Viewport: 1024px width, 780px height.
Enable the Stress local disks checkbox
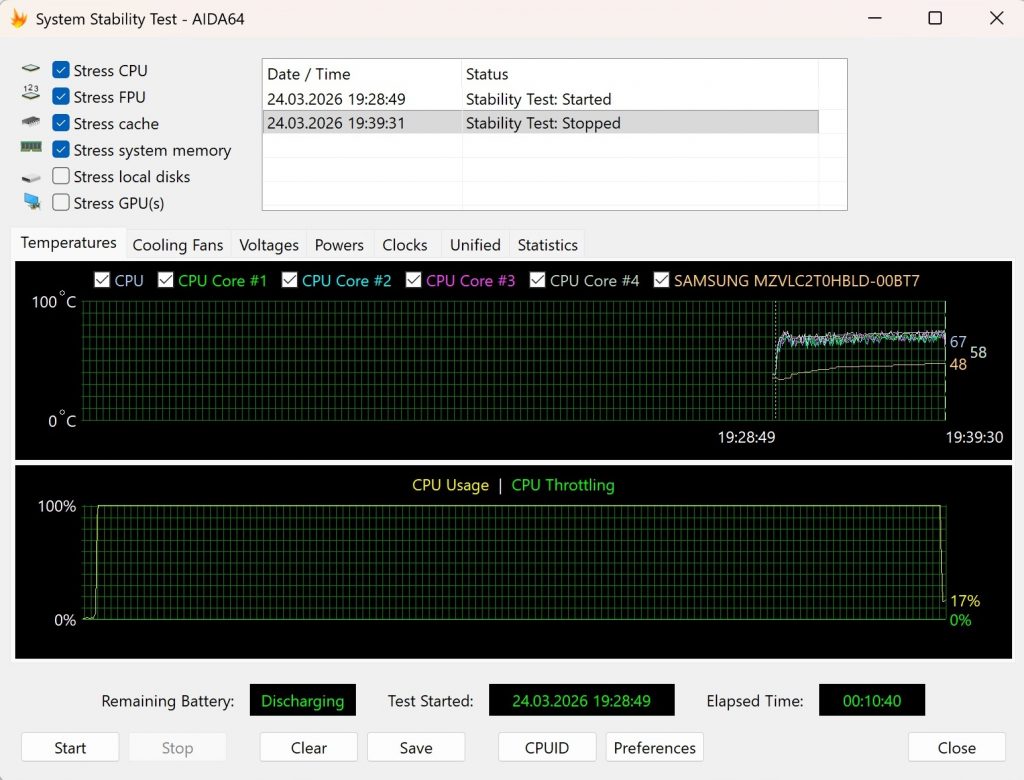point(61,176)
